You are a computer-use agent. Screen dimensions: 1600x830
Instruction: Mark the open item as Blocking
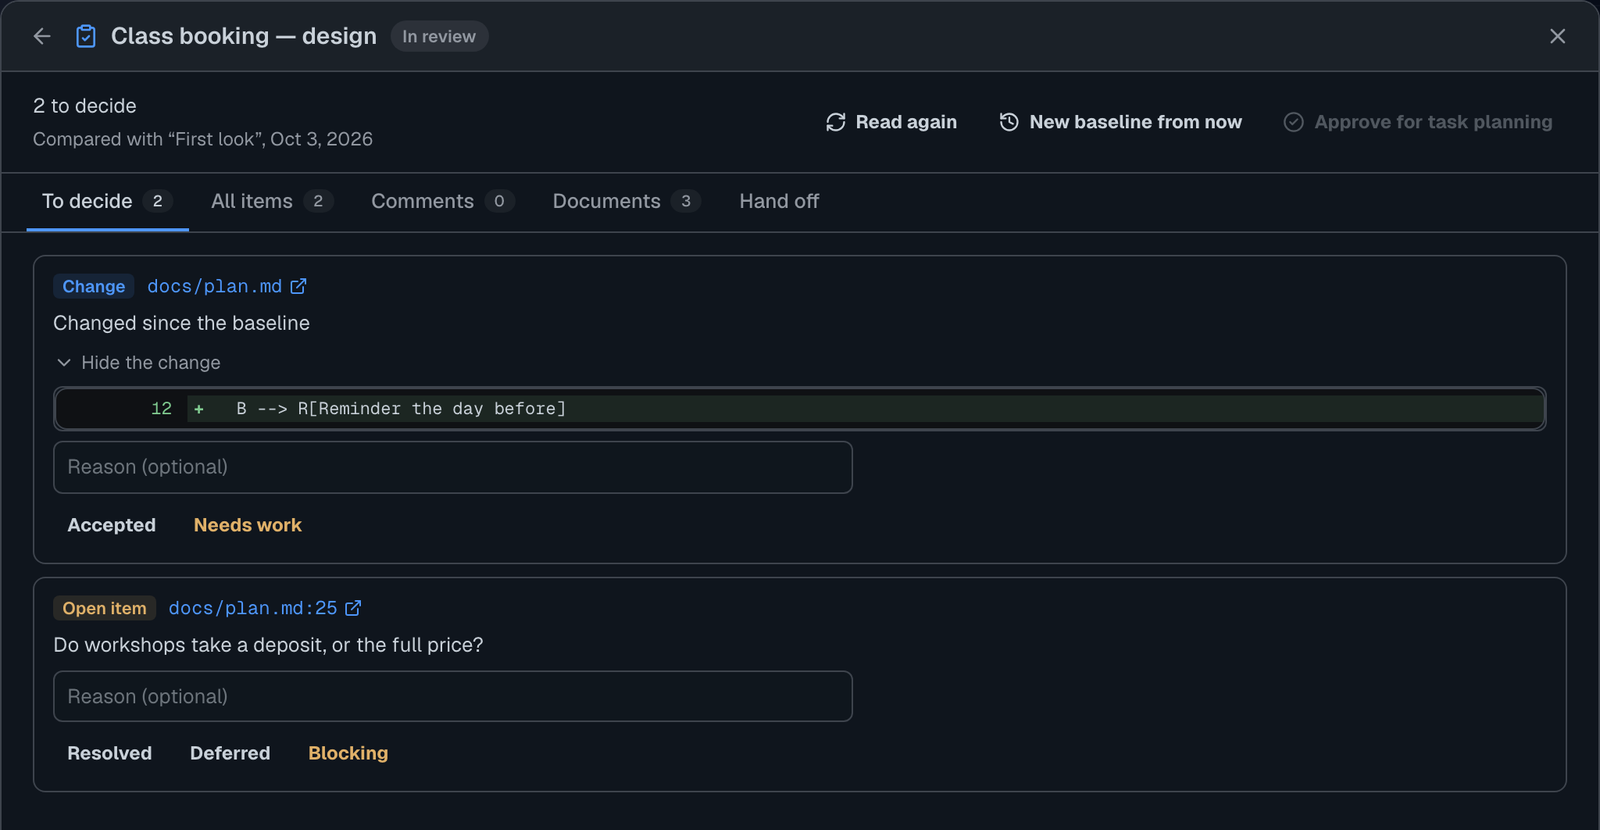click(348, 753)
